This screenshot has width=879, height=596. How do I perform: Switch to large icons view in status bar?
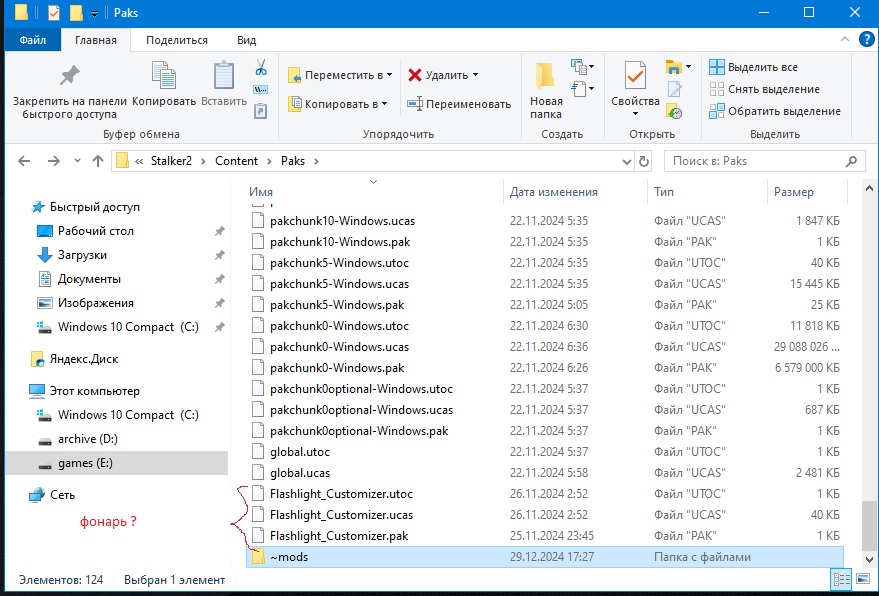(863, 580)
